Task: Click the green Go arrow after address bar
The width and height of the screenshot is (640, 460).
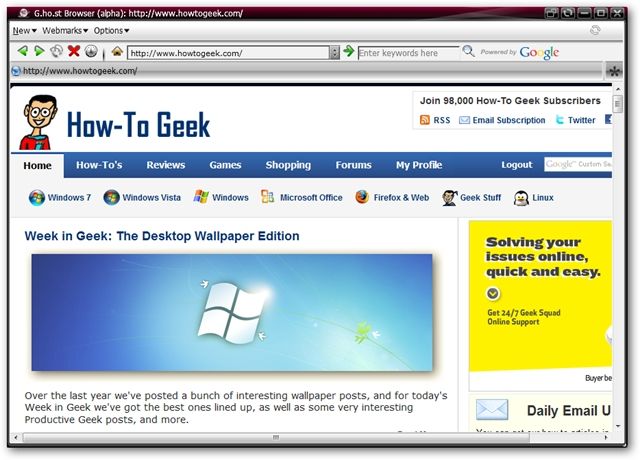Action: click(348, 51)
